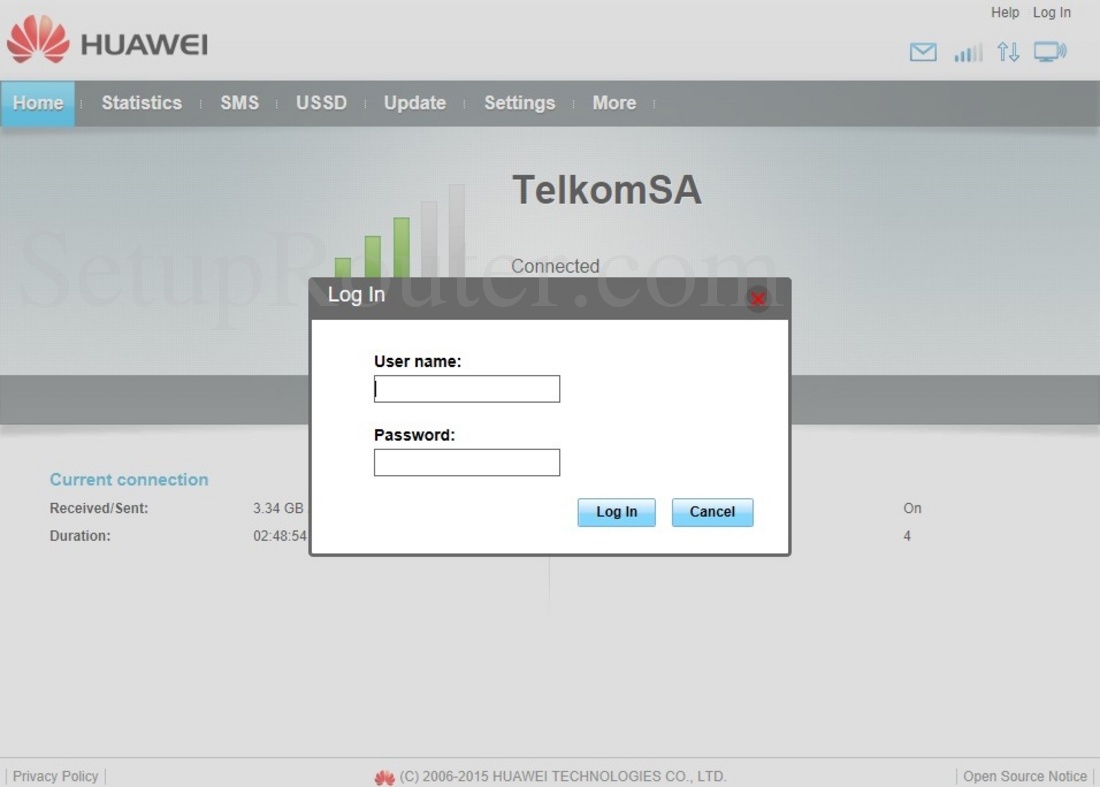Open the SMS menu item
Viewport: 1100px width, 787px height.
point(240,103)
